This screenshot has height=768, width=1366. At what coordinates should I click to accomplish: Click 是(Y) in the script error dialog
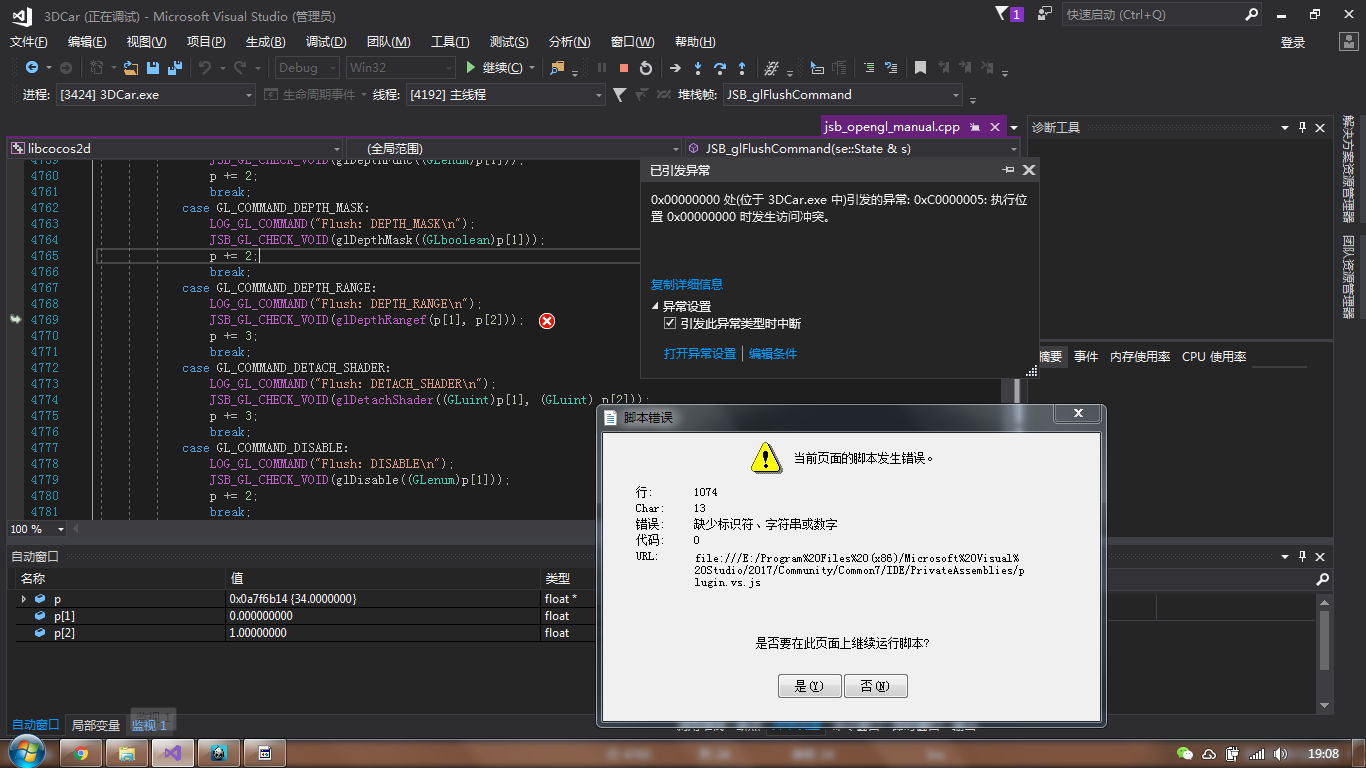click(809, 686)
